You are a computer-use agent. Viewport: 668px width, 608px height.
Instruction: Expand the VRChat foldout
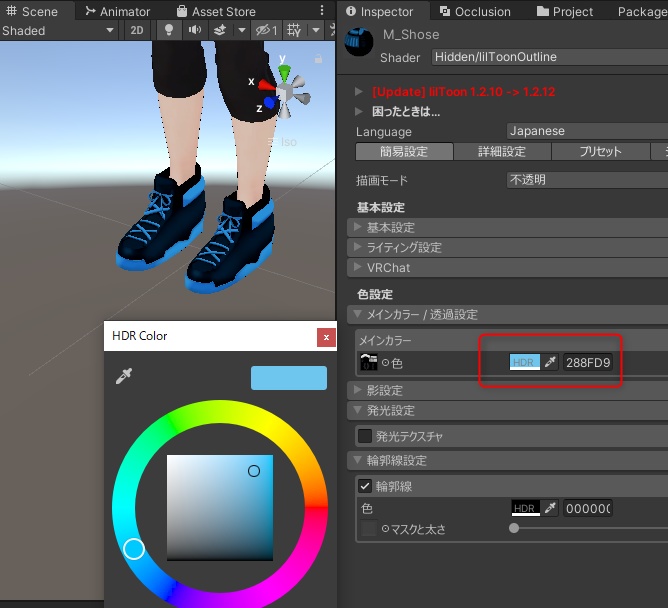508,268
